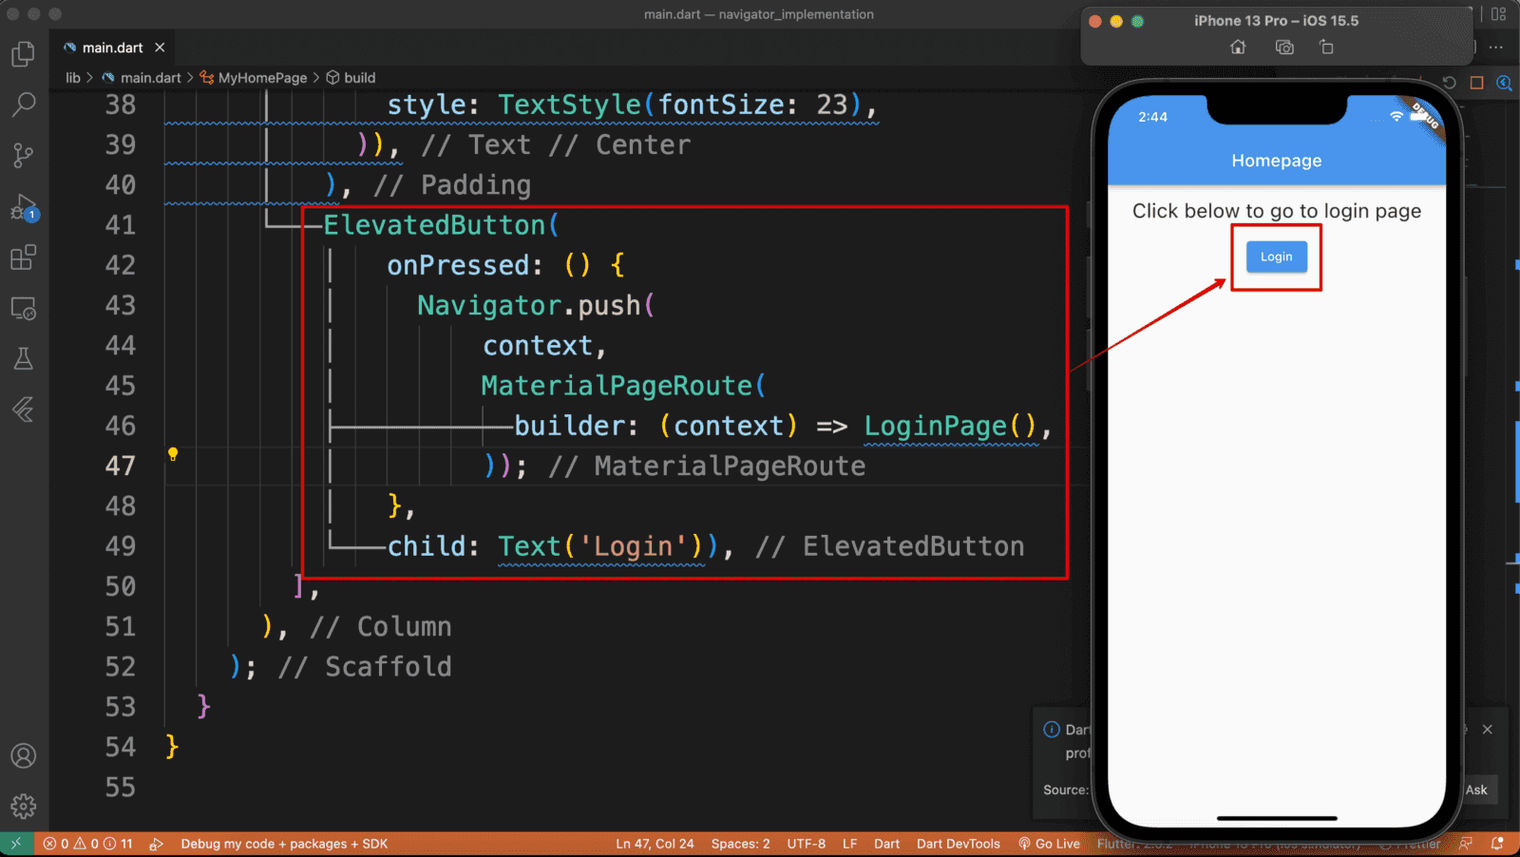Click Navigator.push on line 43
The image size is (1520, 857).
(x=529, y=305)
